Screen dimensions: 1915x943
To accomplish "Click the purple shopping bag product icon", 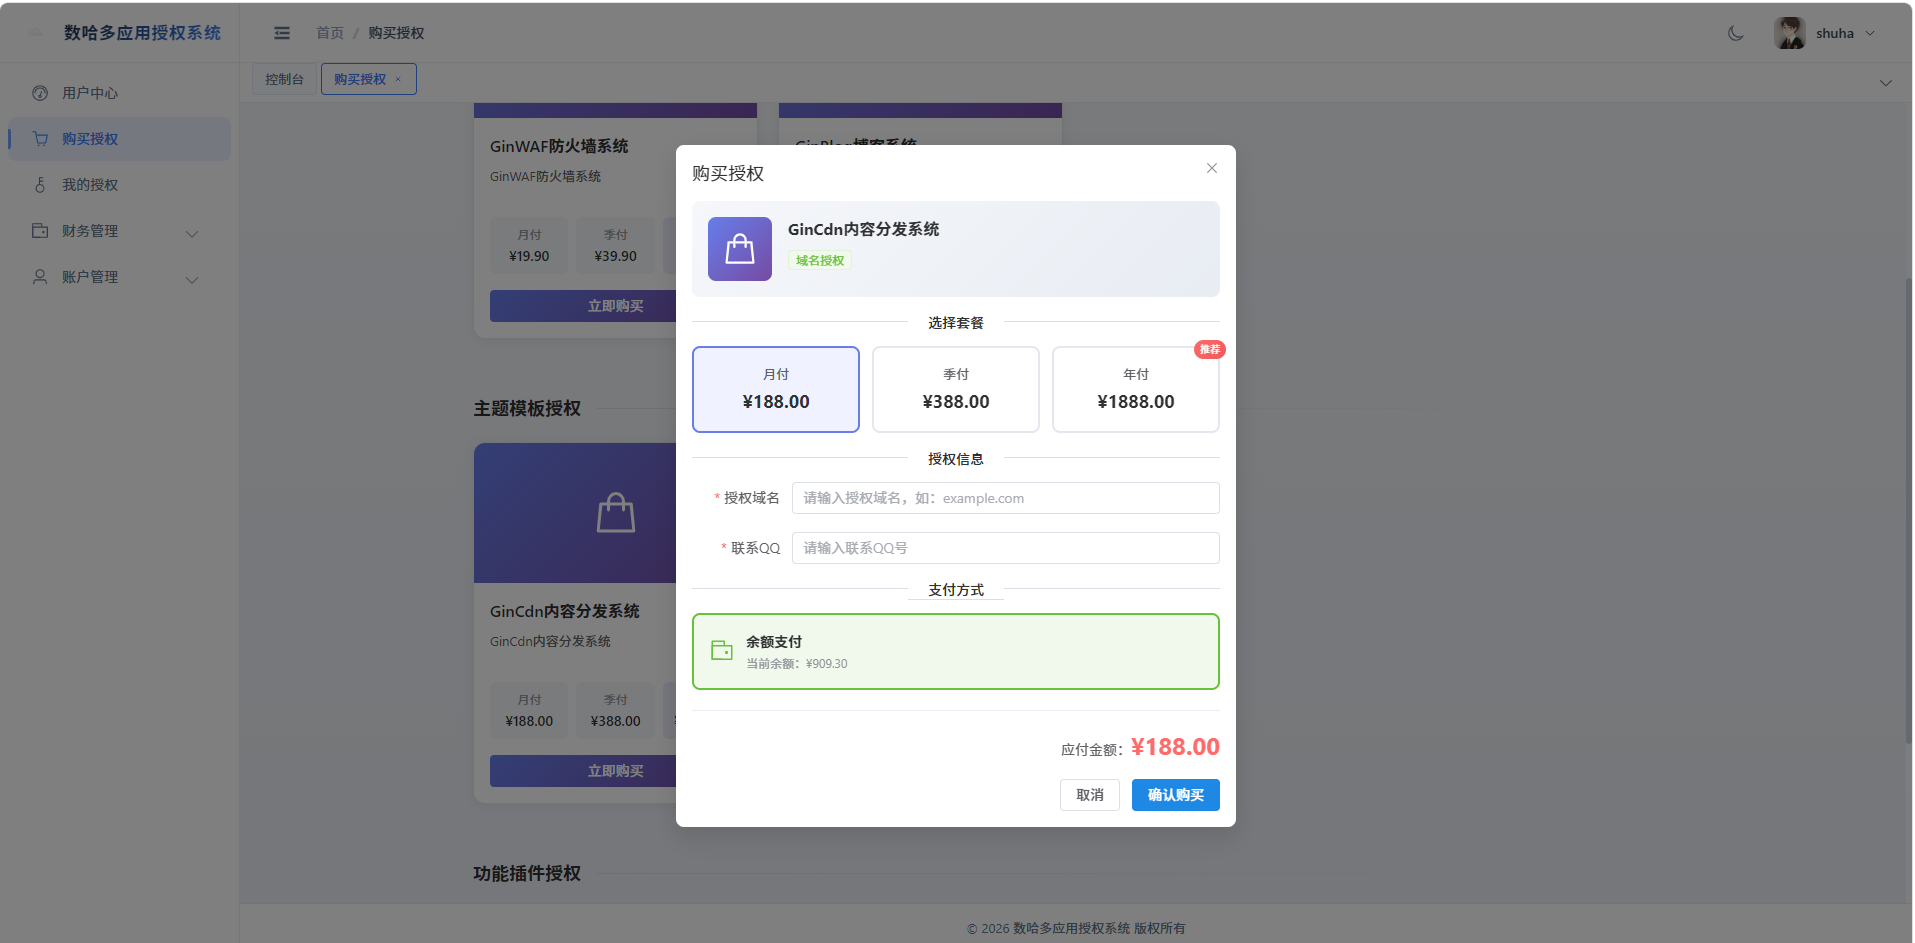I will (x=740, y=249).
